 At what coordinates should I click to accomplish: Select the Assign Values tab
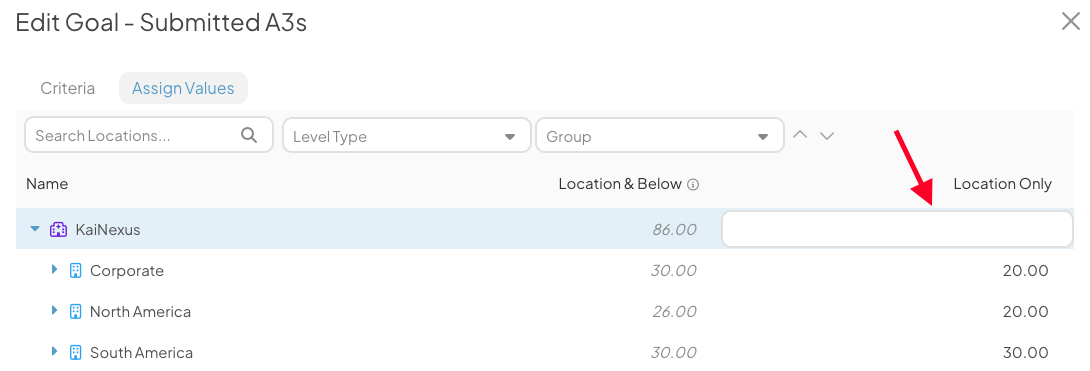(x=184, y=88)
